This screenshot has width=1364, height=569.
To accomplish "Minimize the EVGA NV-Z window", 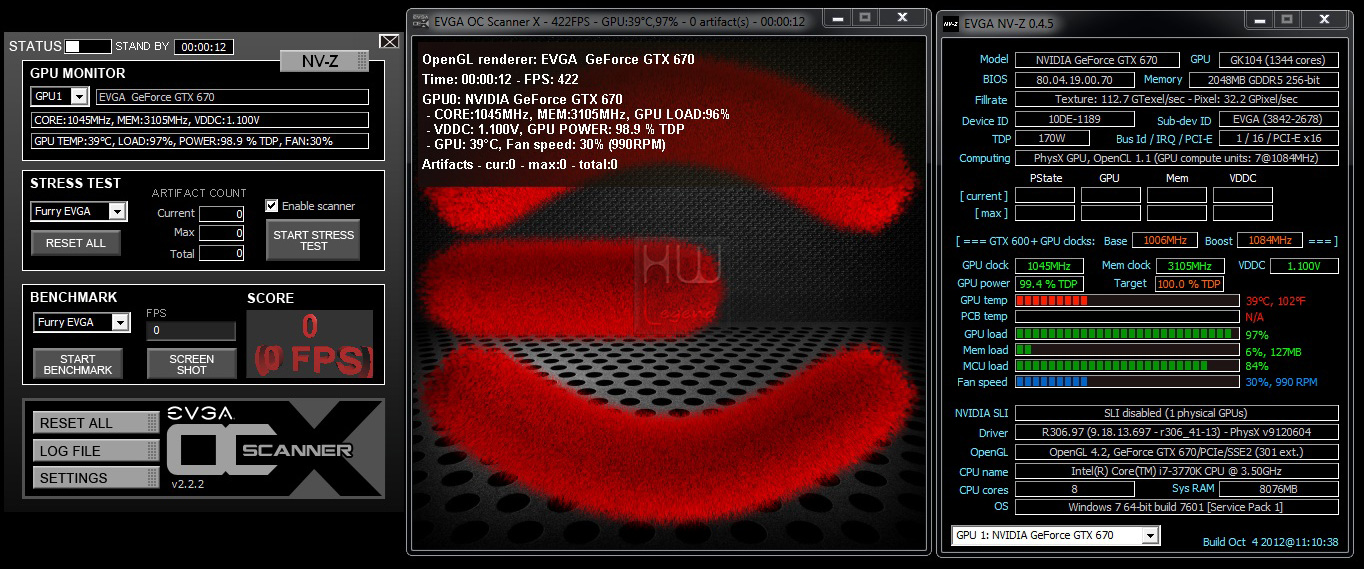I will [1259, 20].
